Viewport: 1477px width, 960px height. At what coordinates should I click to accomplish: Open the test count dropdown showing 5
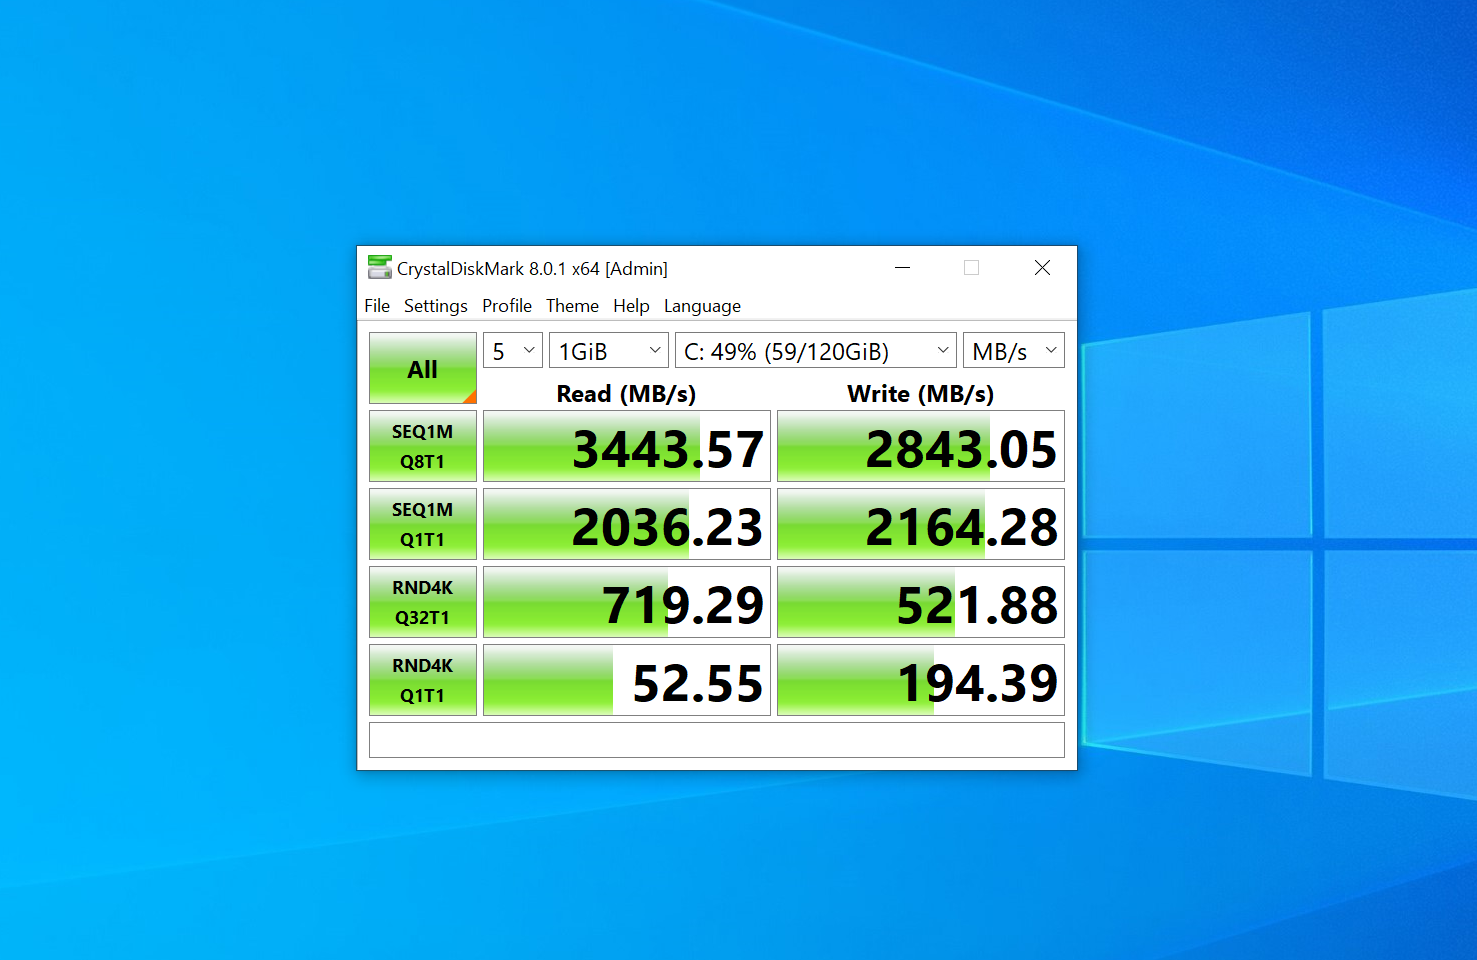click(513, 351)
